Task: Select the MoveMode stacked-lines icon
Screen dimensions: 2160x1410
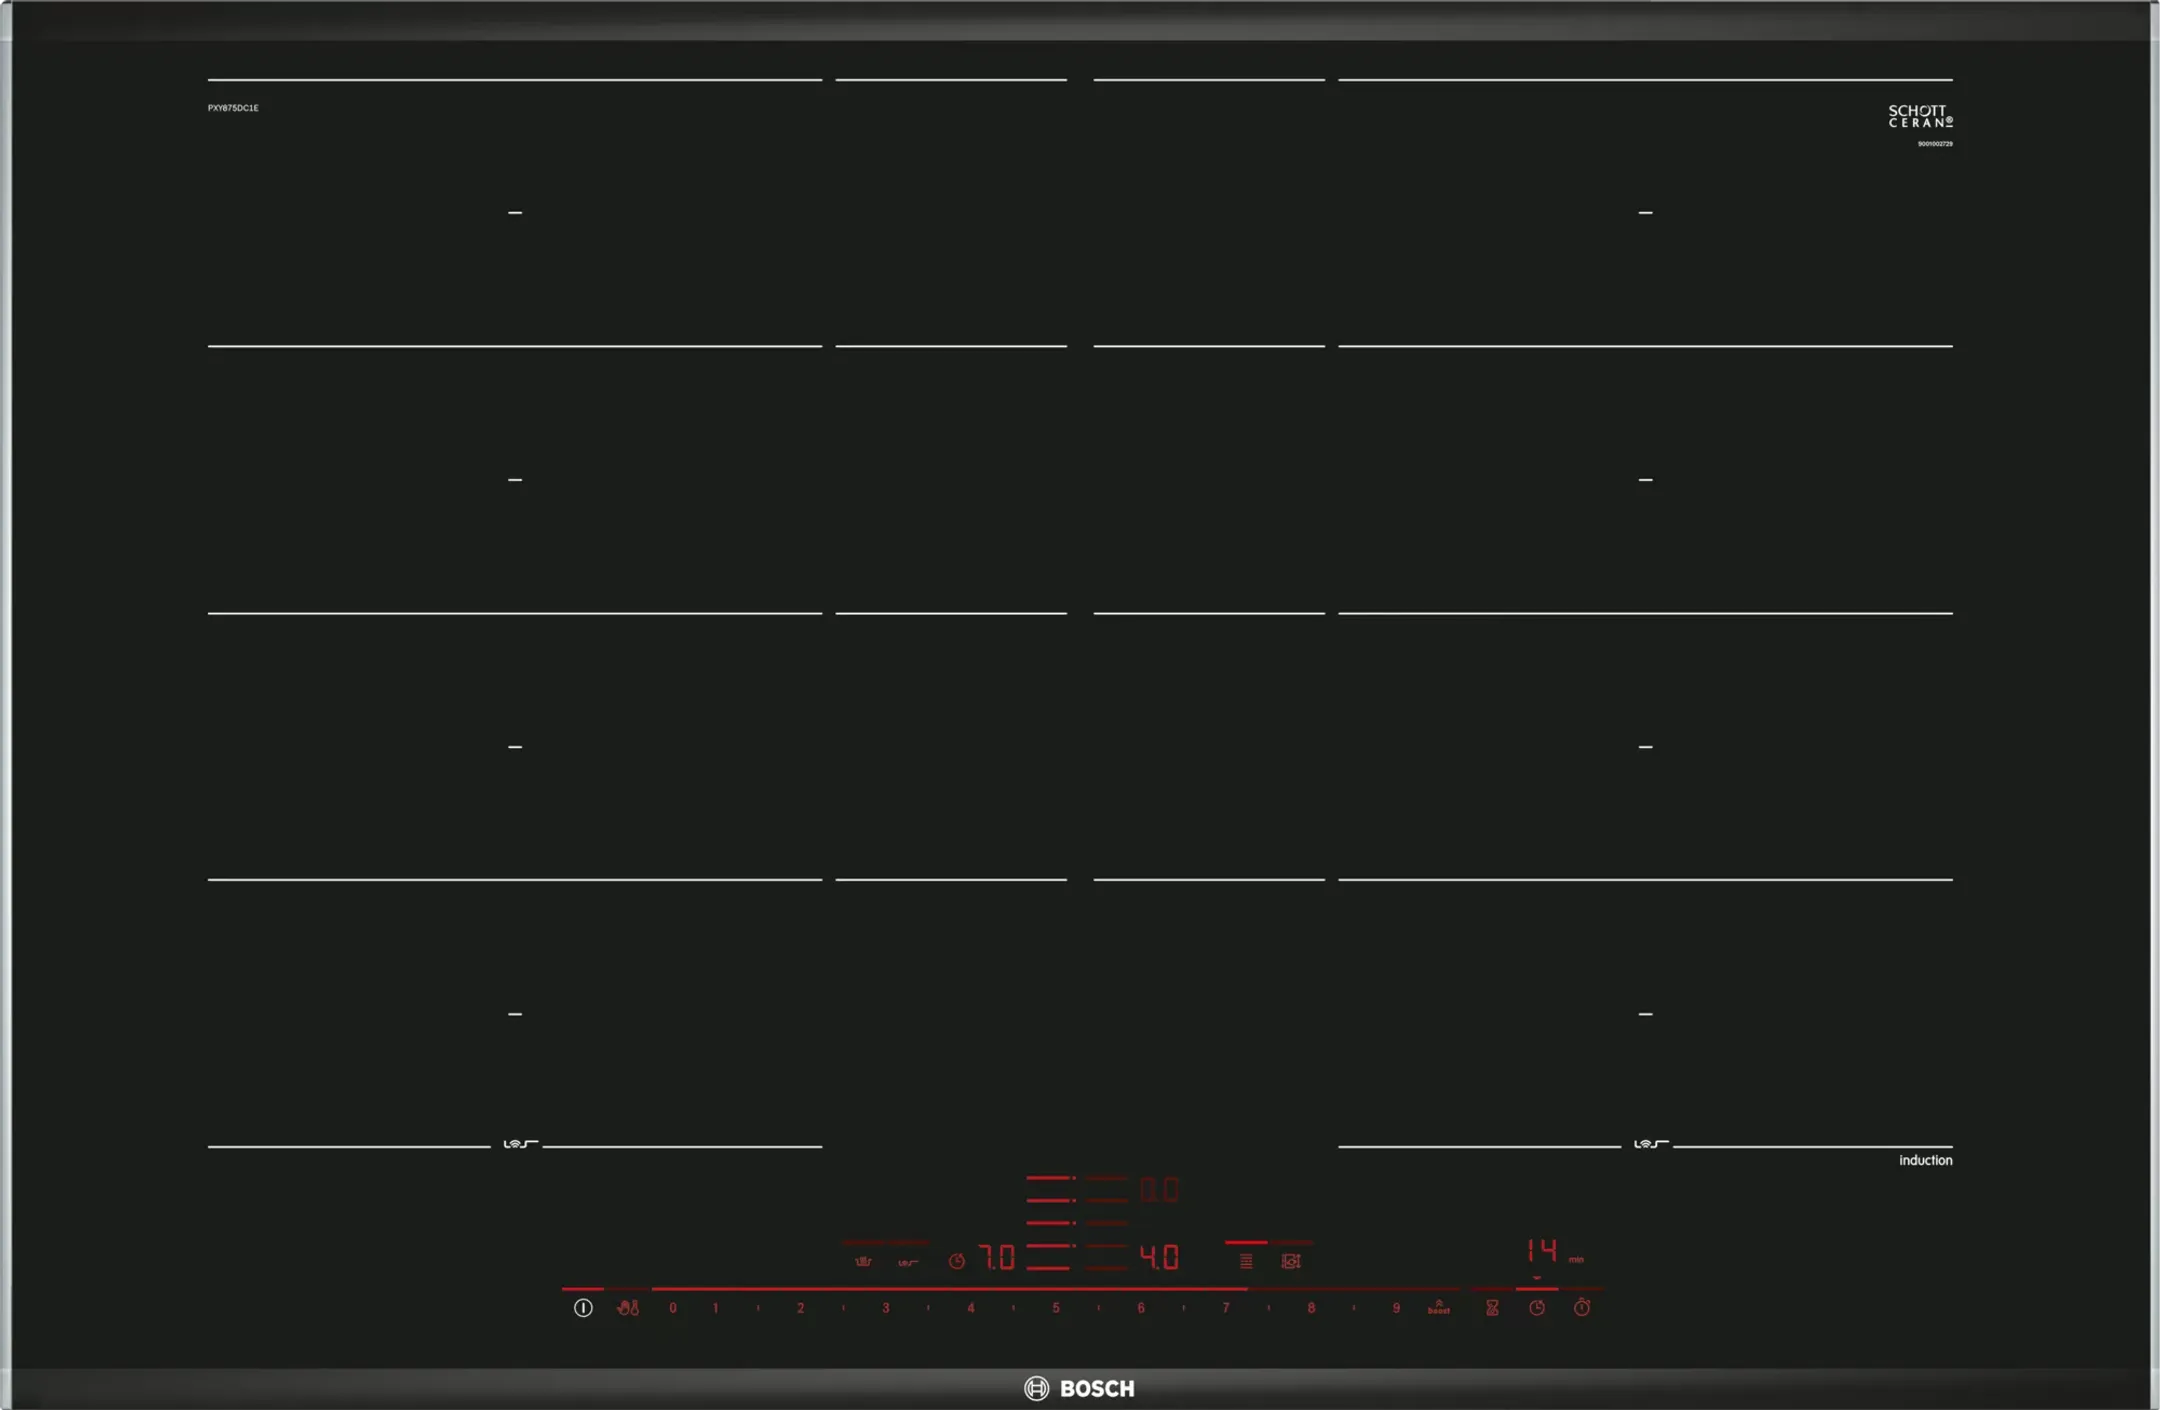Action: pyautogui.click(x=1246, y=1261)
